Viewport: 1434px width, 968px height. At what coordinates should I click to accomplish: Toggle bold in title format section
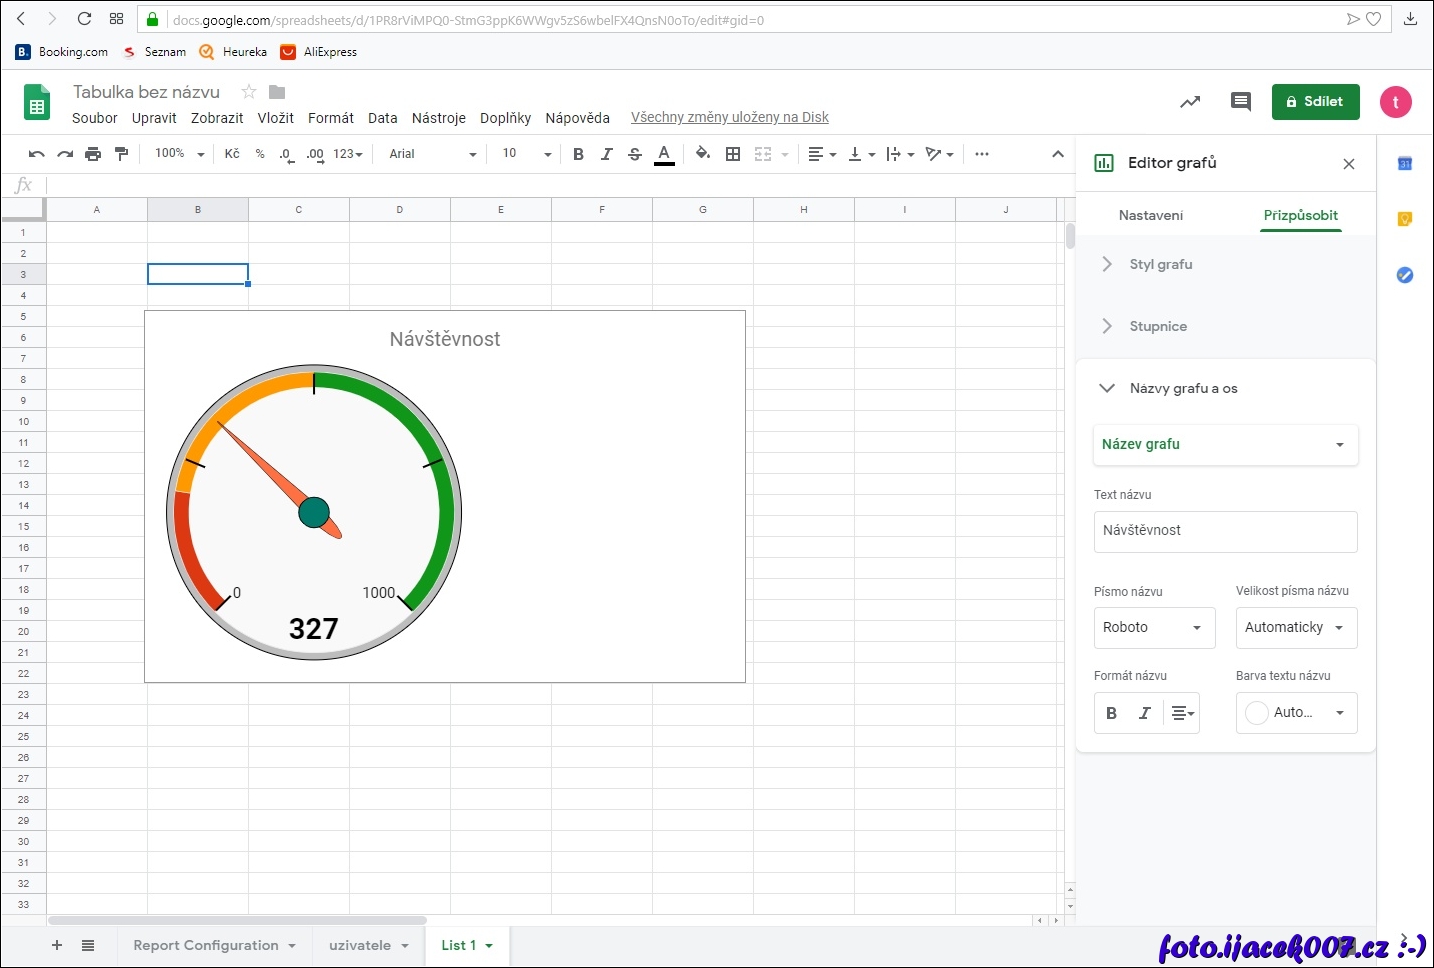click(x=1111, y=713)
